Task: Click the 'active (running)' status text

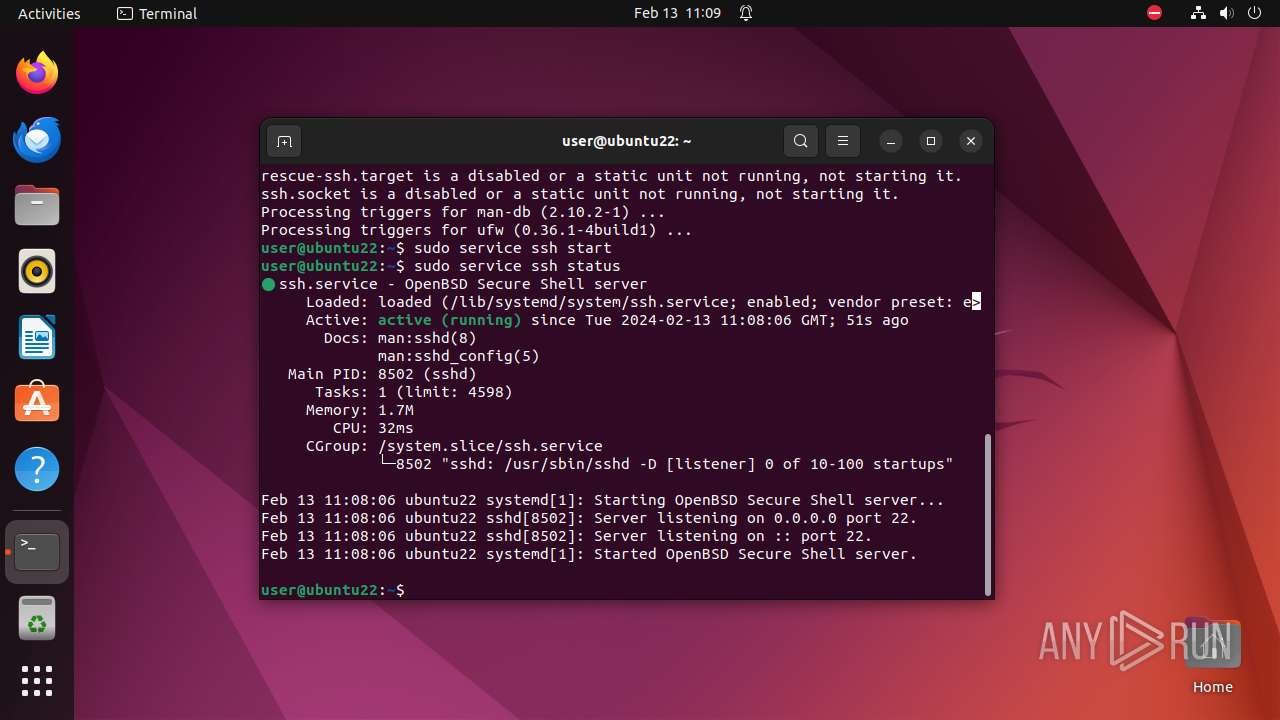Action: click(450, 320)
